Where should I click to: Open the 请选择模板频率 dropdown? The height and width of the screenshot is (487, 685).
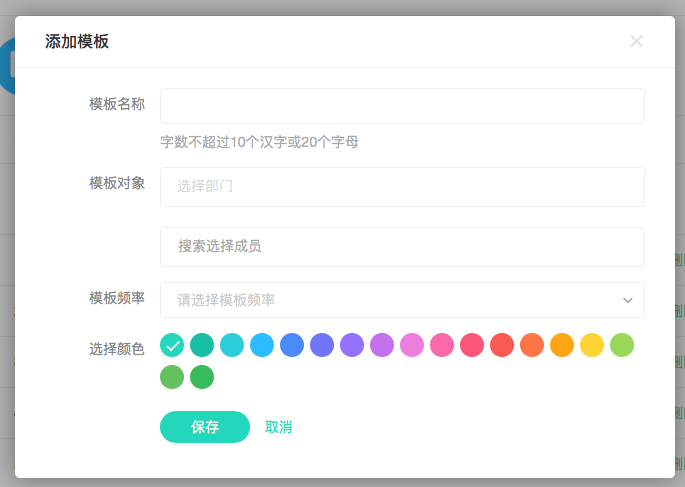(390, 300)
